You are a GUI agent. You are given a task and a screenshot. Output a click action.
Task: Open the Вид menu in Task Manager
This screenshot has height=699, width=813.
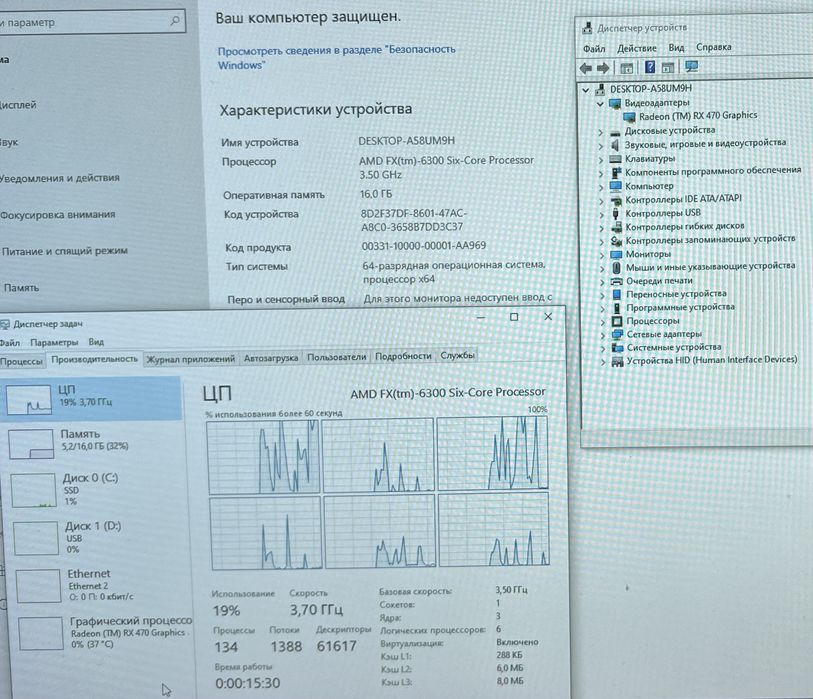coord(96,342)
